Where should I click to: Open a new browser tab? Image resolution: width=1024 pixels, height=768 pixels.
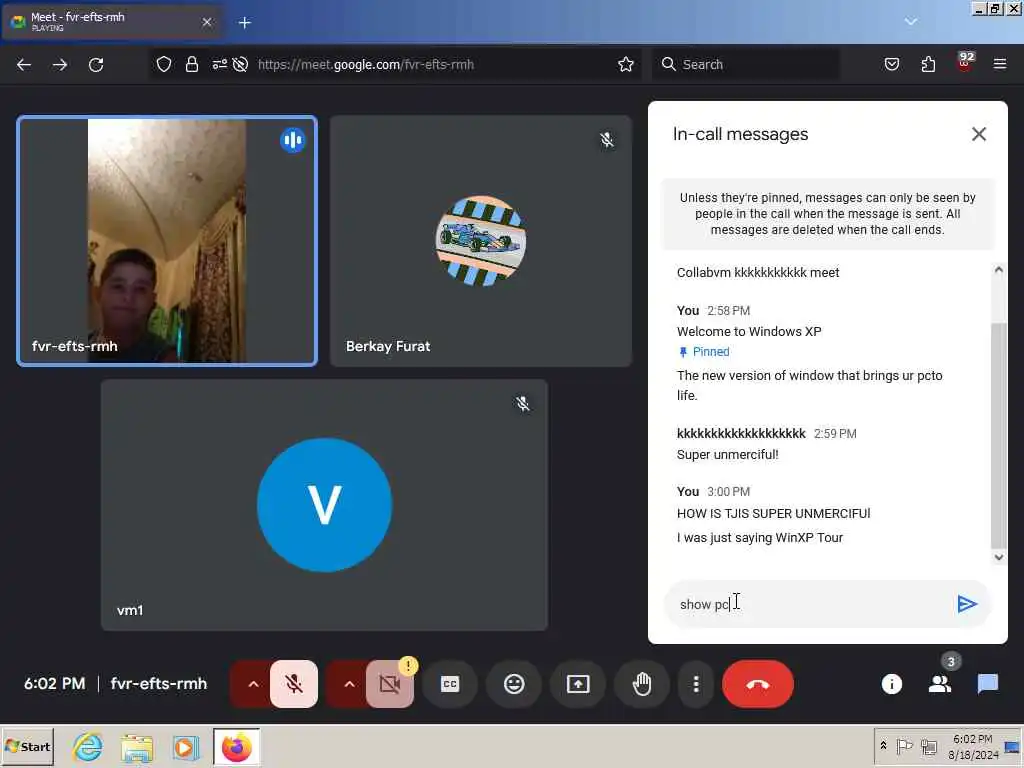tap(245, 23)
